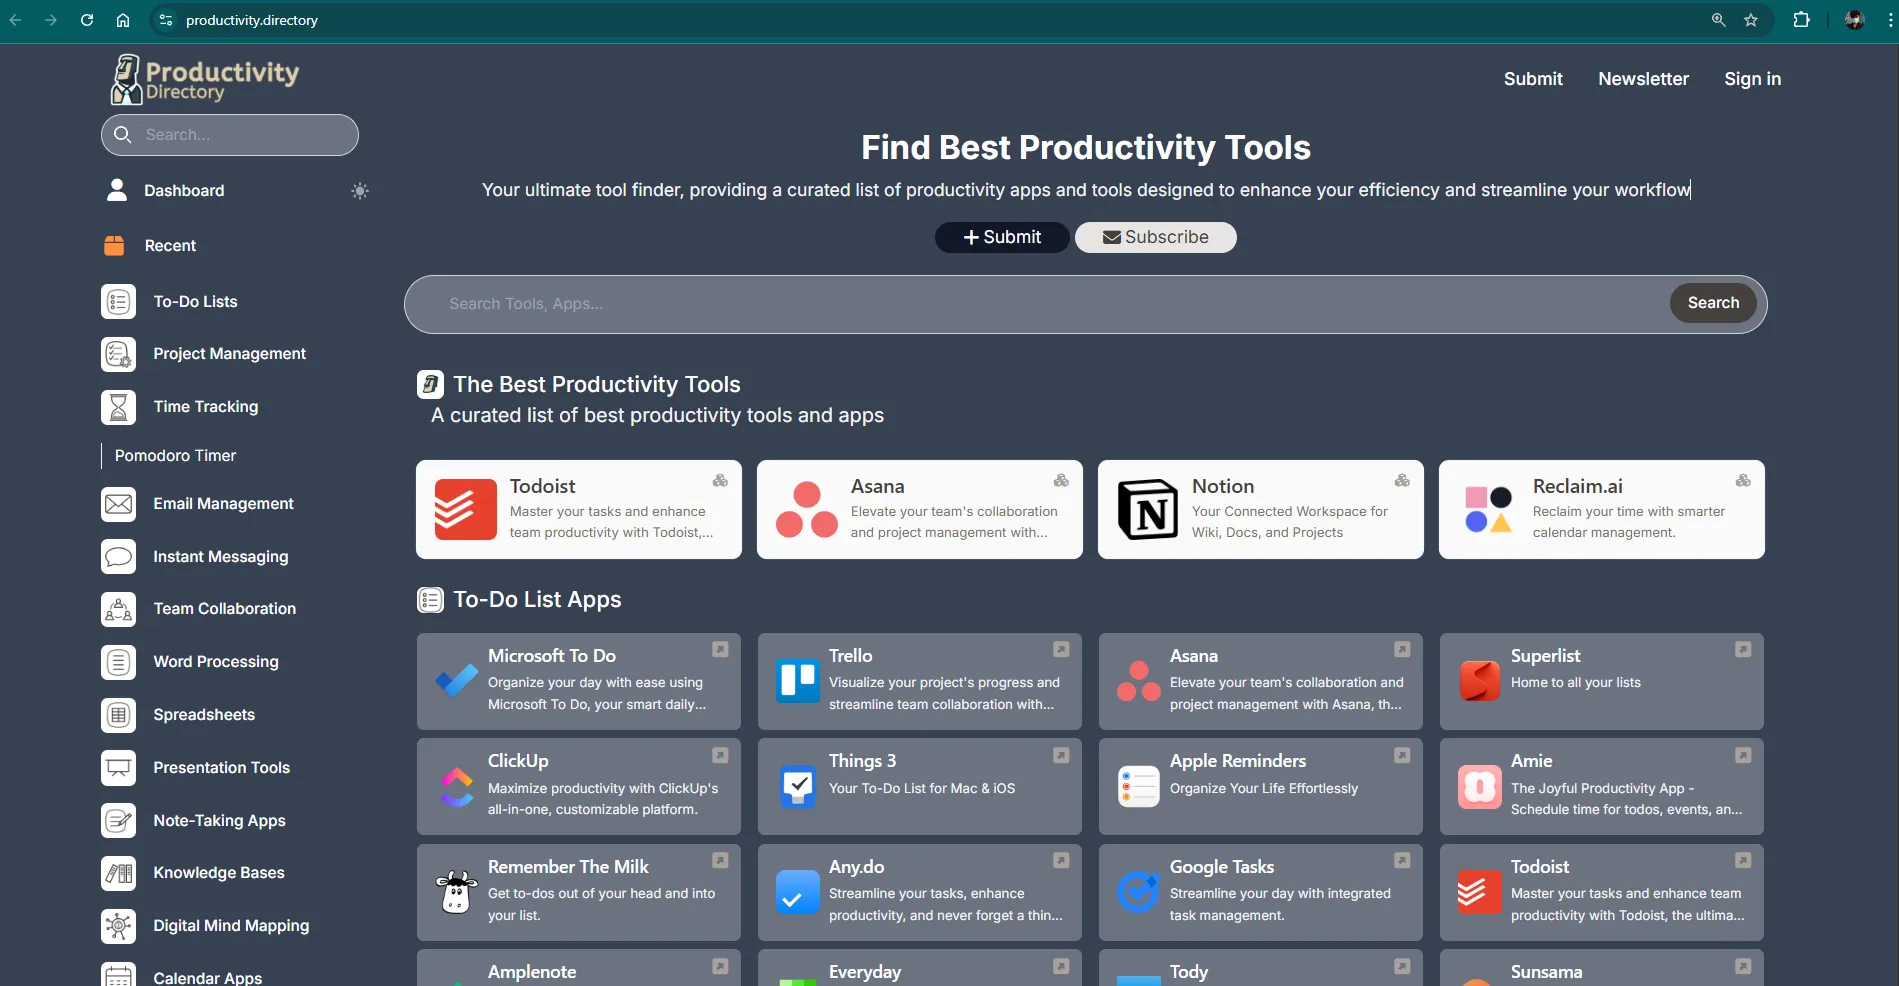The image size is (1899, 986).
Task: Bookmark the page using the star icon
Action: 1751,20
